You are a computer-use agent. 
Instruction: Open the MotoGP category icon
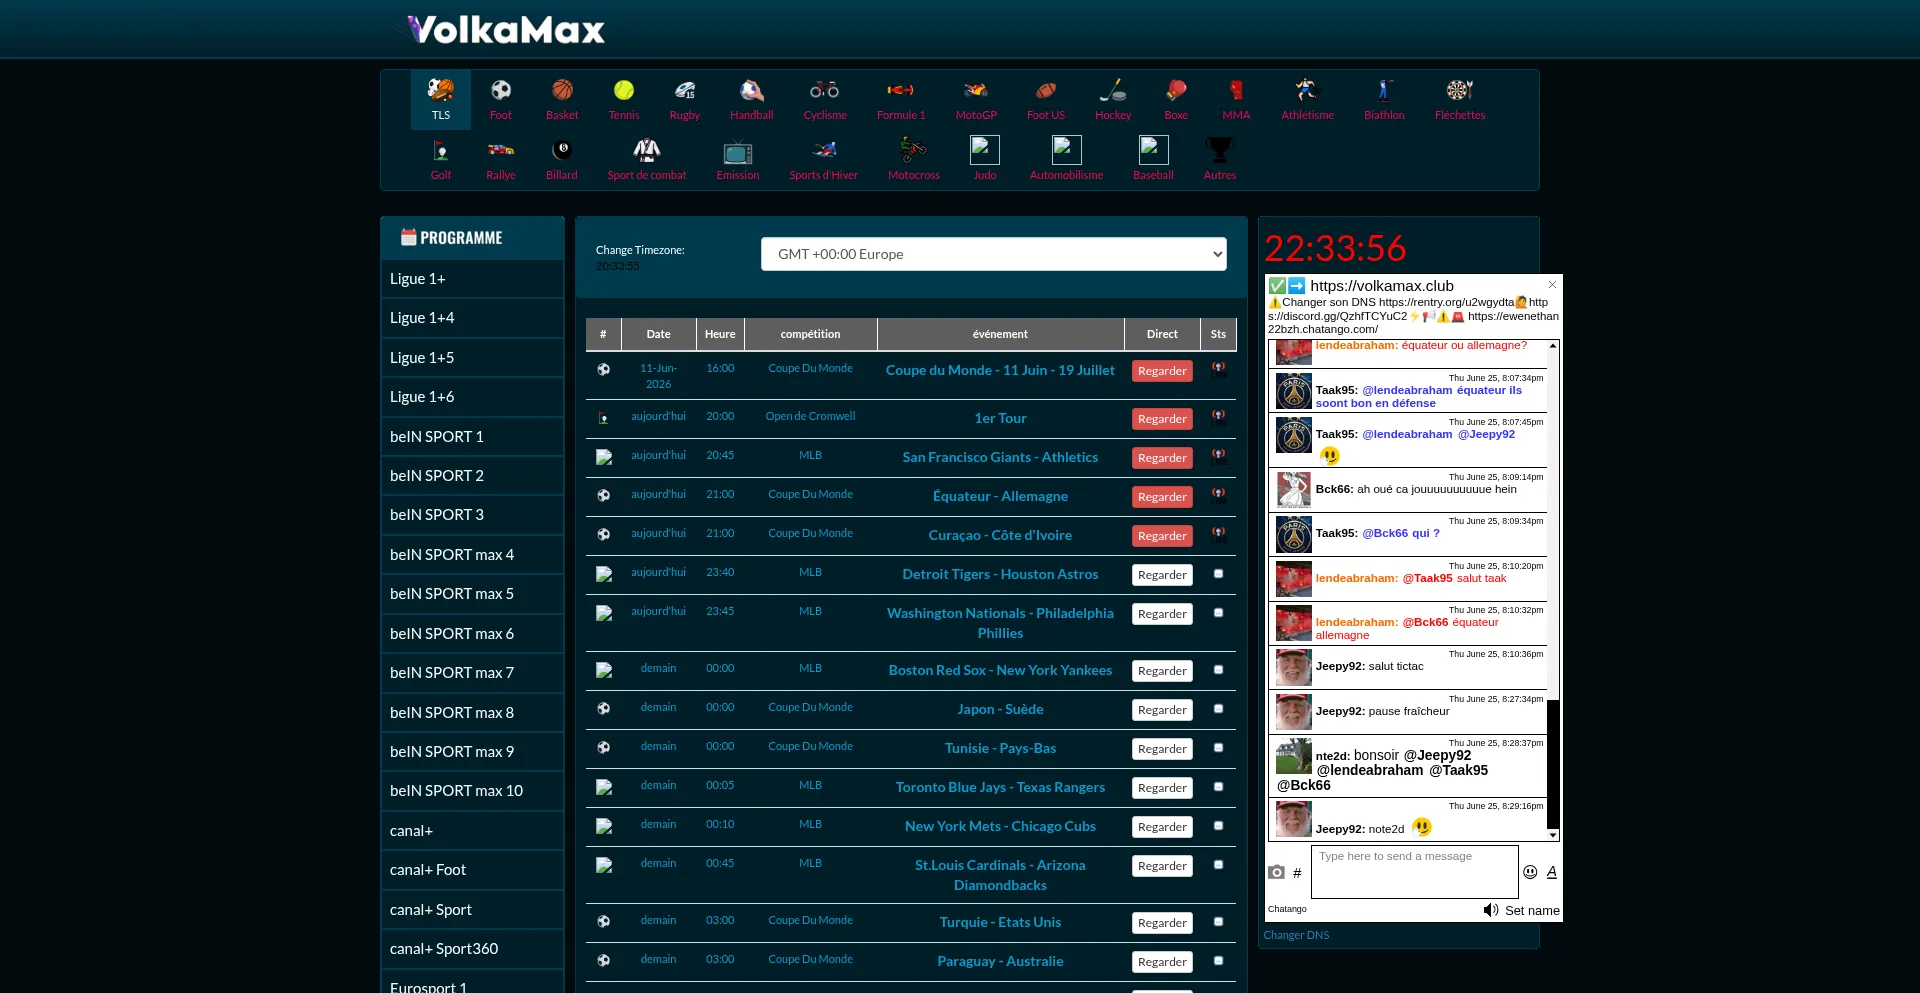976,91
